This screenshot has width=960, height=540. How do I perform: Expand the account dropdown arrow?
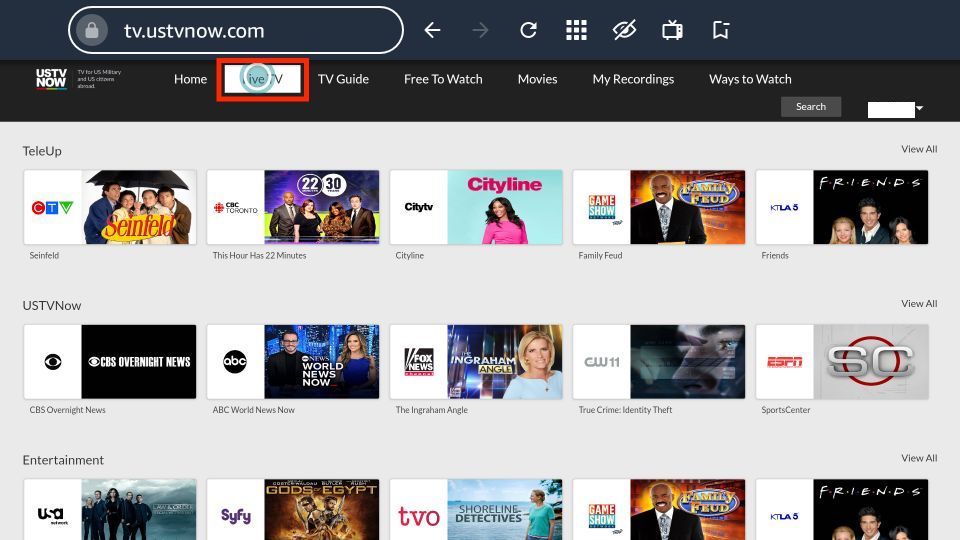pyautogui.click(x=919, y=108)
